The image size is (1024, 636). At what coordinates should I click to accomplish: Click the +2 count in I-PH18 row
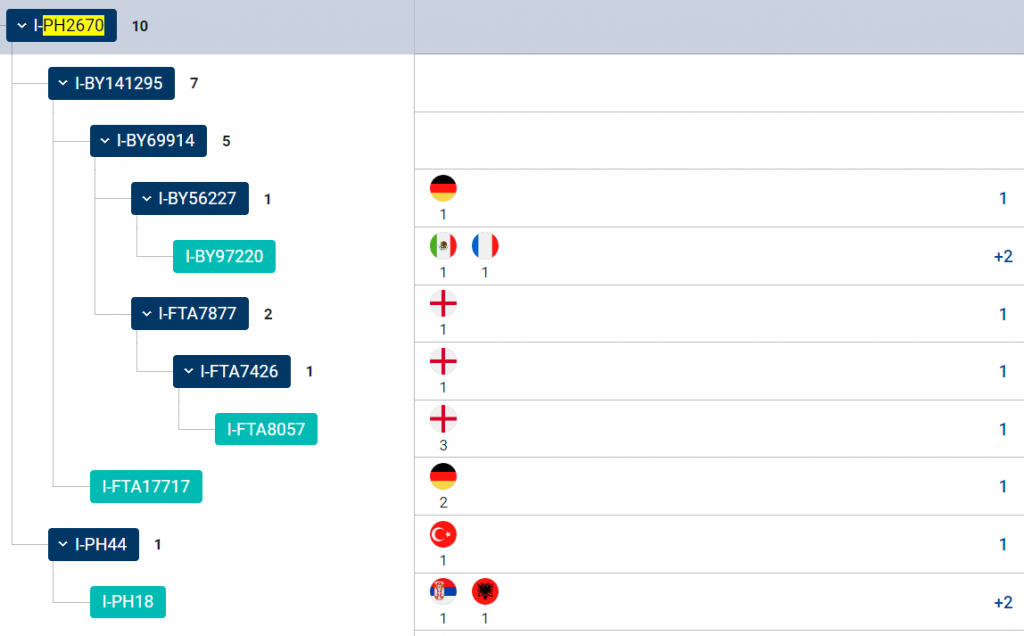(x=1003, y=602)
